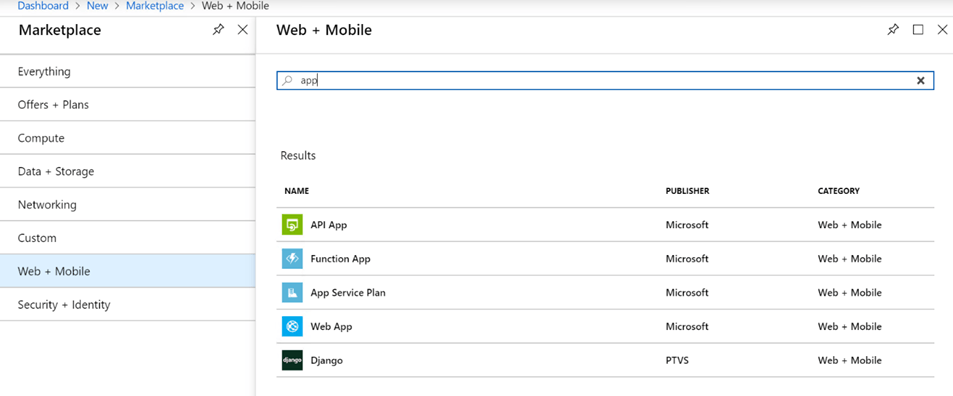Screen dimensions: 953x396
Task: Click the search magnifier icon
Action: pos(288,80)
